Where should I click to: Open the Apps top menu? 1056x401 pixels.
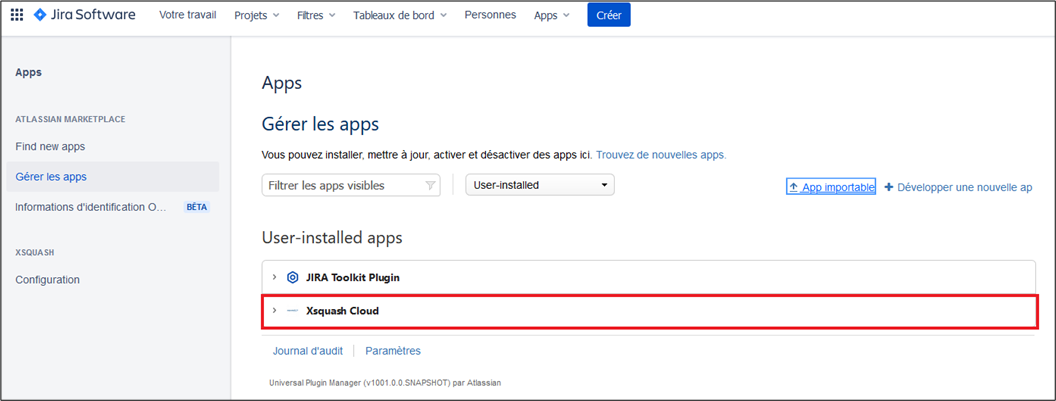point(552,15)
